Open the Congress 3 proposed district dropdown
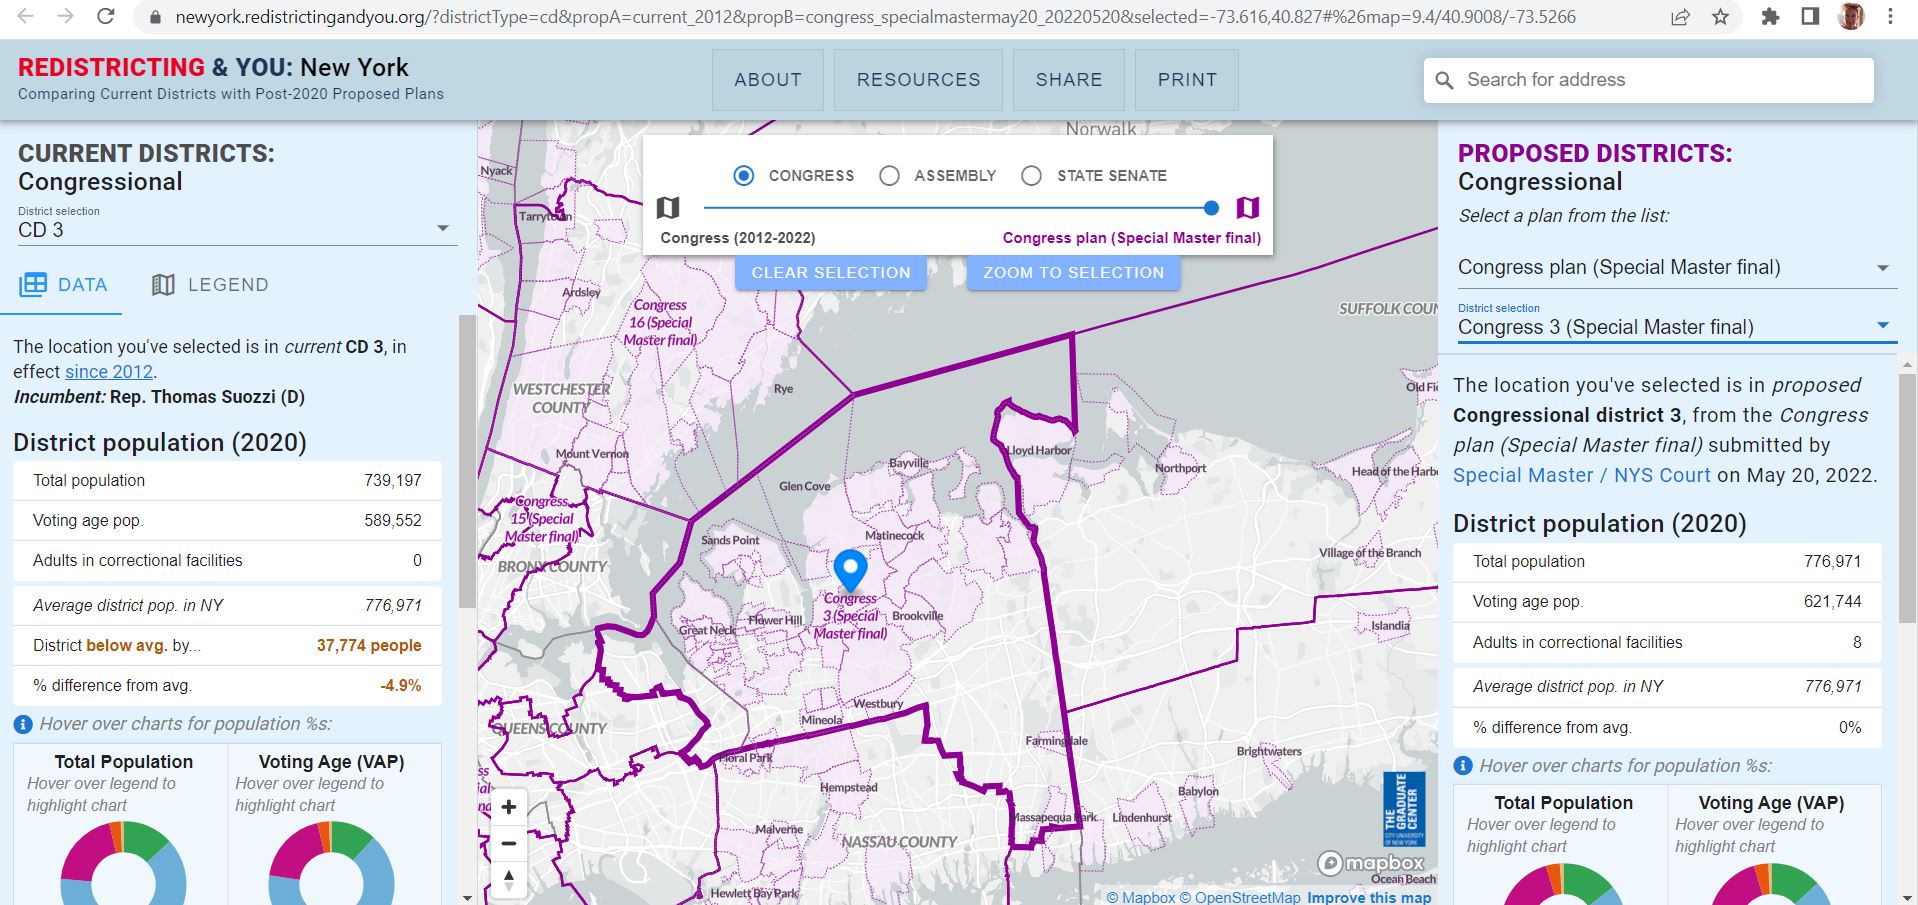Screen dimensions: 1918x905 (1673, 327)
